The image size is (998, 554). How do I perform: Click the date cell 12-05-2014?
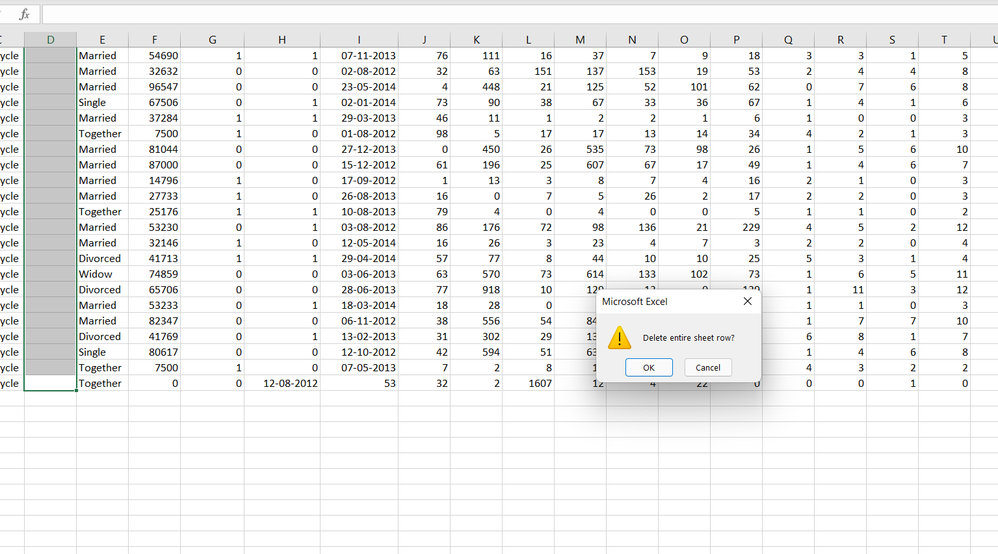(359, 243)
